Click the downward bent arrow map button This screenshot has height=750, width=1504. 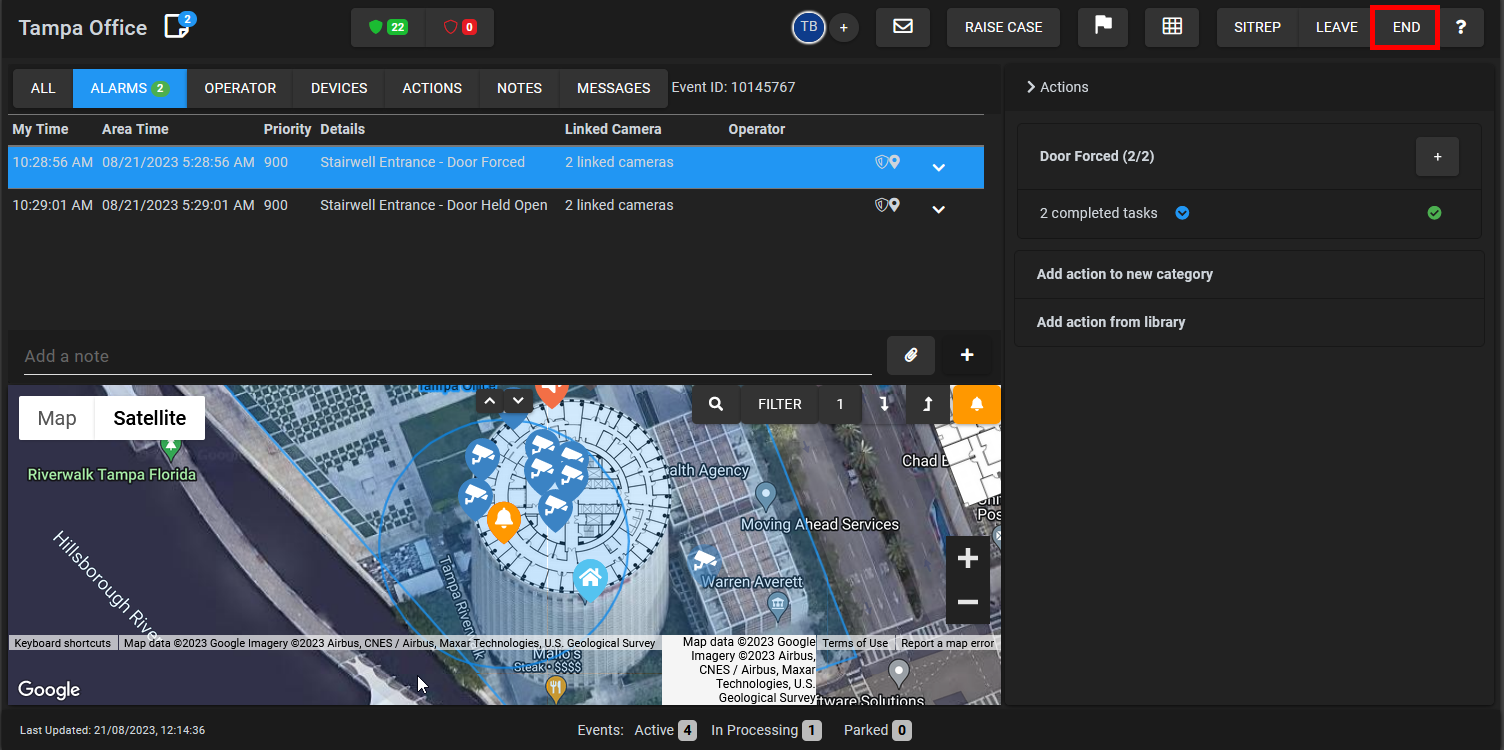point(884,404)
